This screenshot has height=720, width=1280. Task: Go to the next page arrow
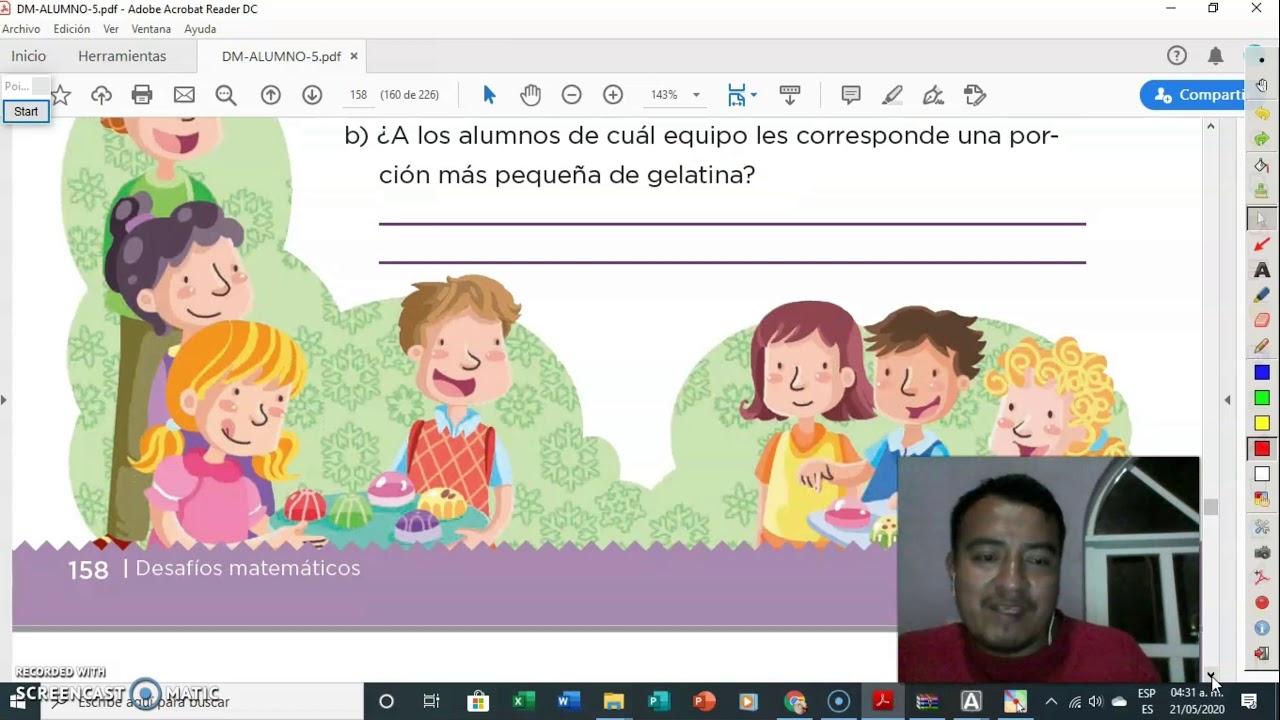(312, 95)
